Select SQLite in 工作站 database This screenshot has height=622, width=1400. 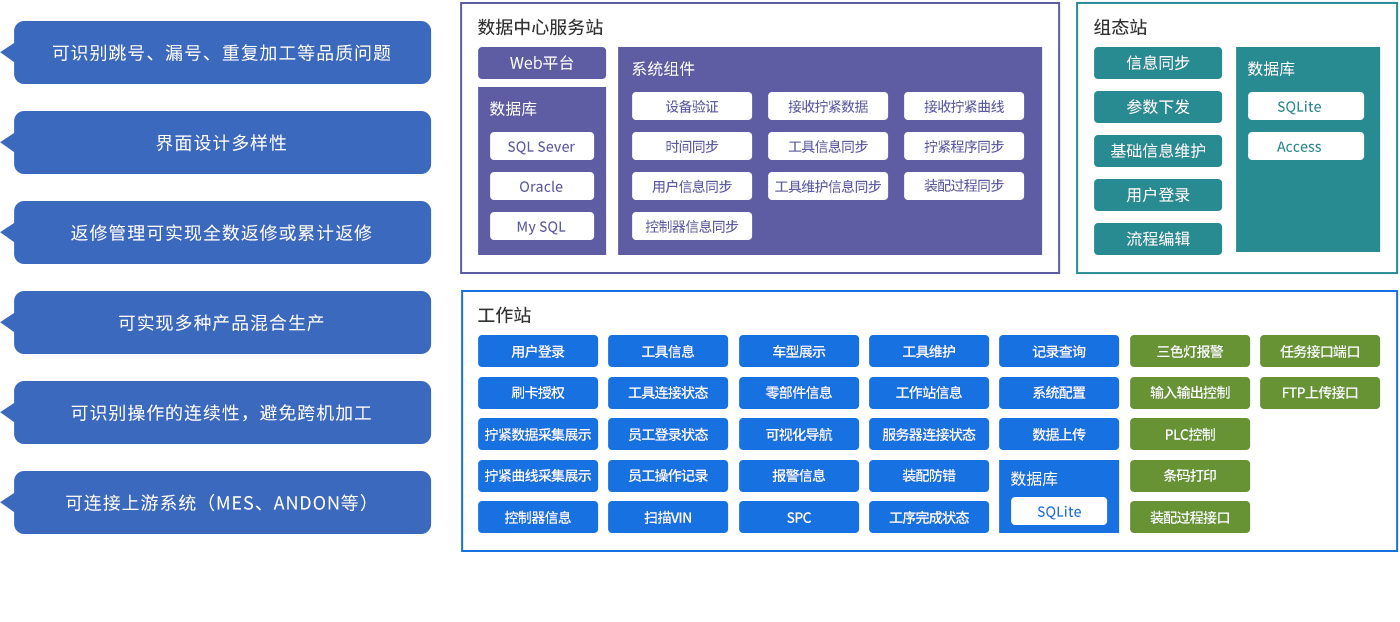(x=1059, y=511)
